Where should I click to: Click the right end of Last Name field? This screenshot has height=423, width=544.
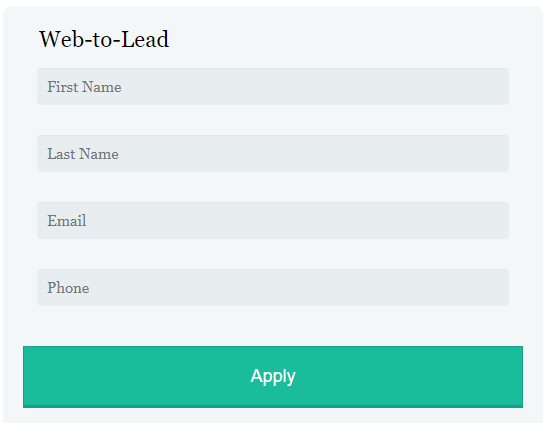click(x=496, y=153)
